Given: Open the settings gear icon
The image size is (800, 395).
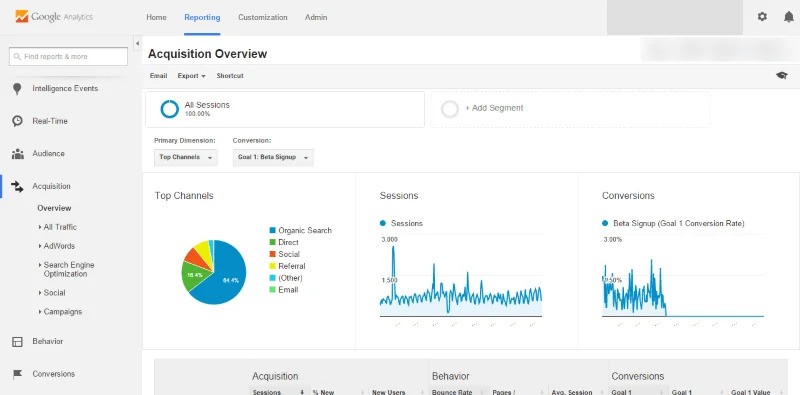Looking at the screenshot, I should tap(762, 17).
